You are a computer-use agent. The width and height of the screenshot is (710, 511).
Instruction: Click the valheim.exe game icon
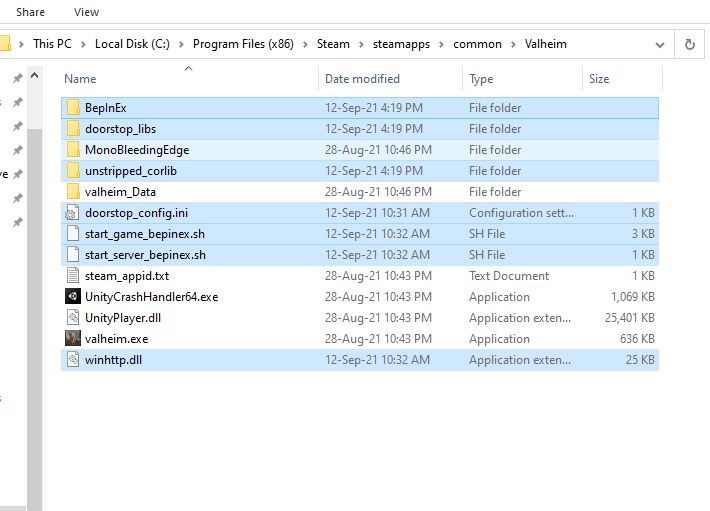73,339
